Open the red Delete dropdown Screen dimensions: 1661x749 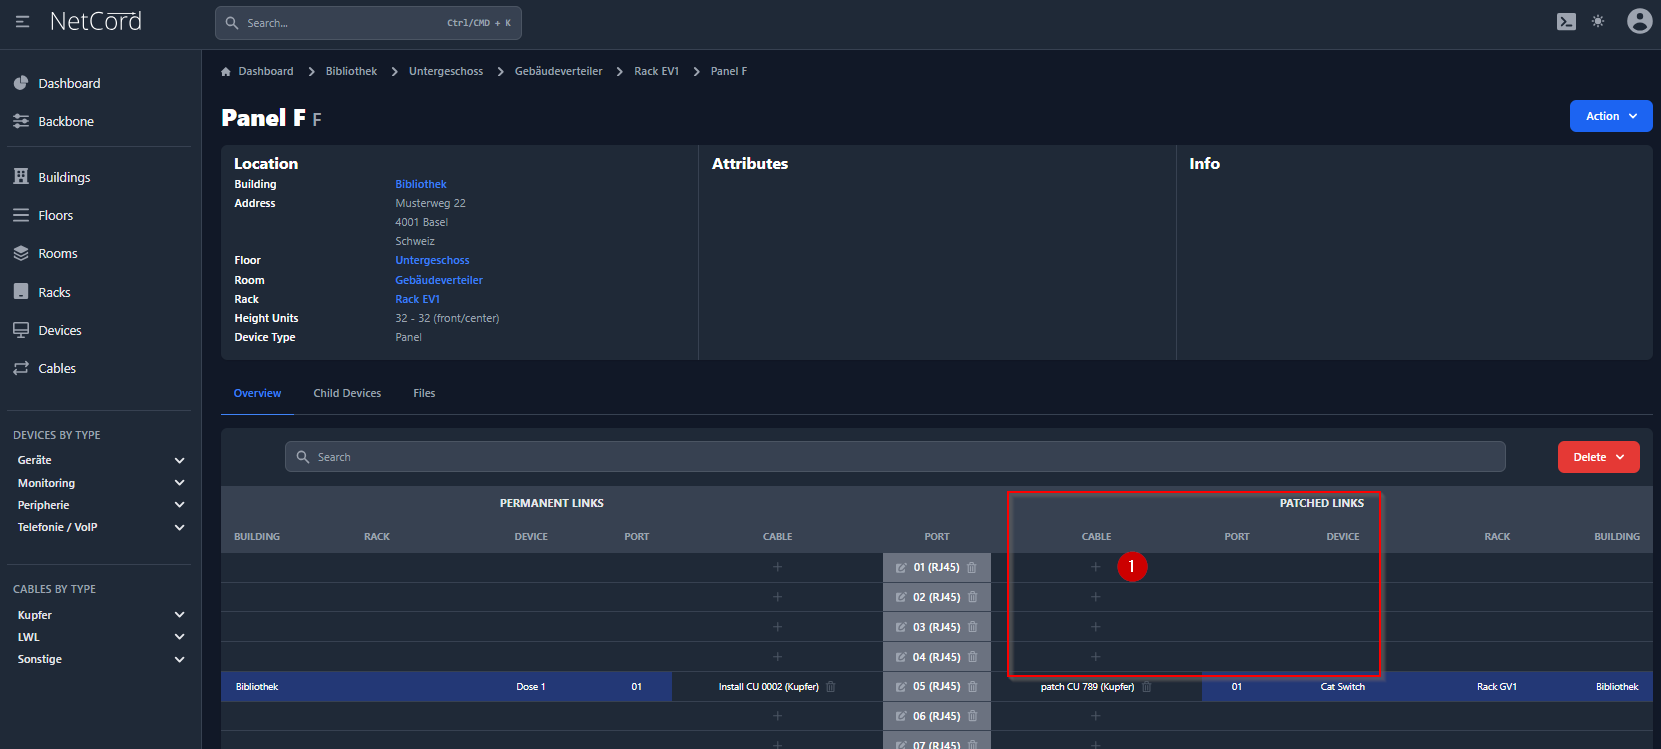pyautogui.click(x=1598, y=457)
